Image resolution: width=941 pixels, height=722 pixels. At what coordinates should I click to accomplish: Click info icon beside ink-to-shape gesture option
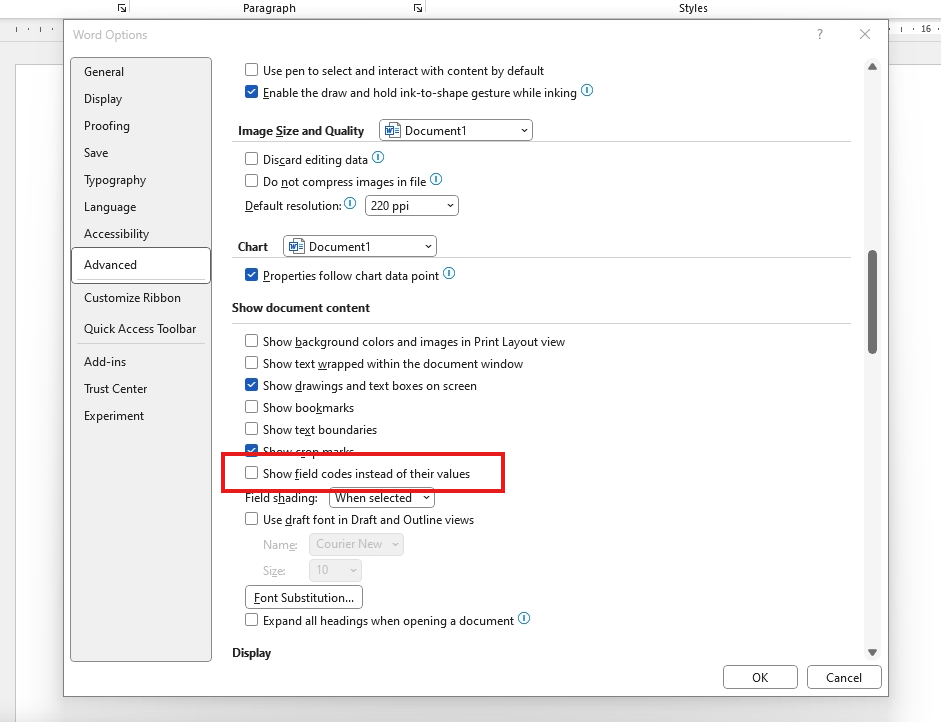[587, 91]
